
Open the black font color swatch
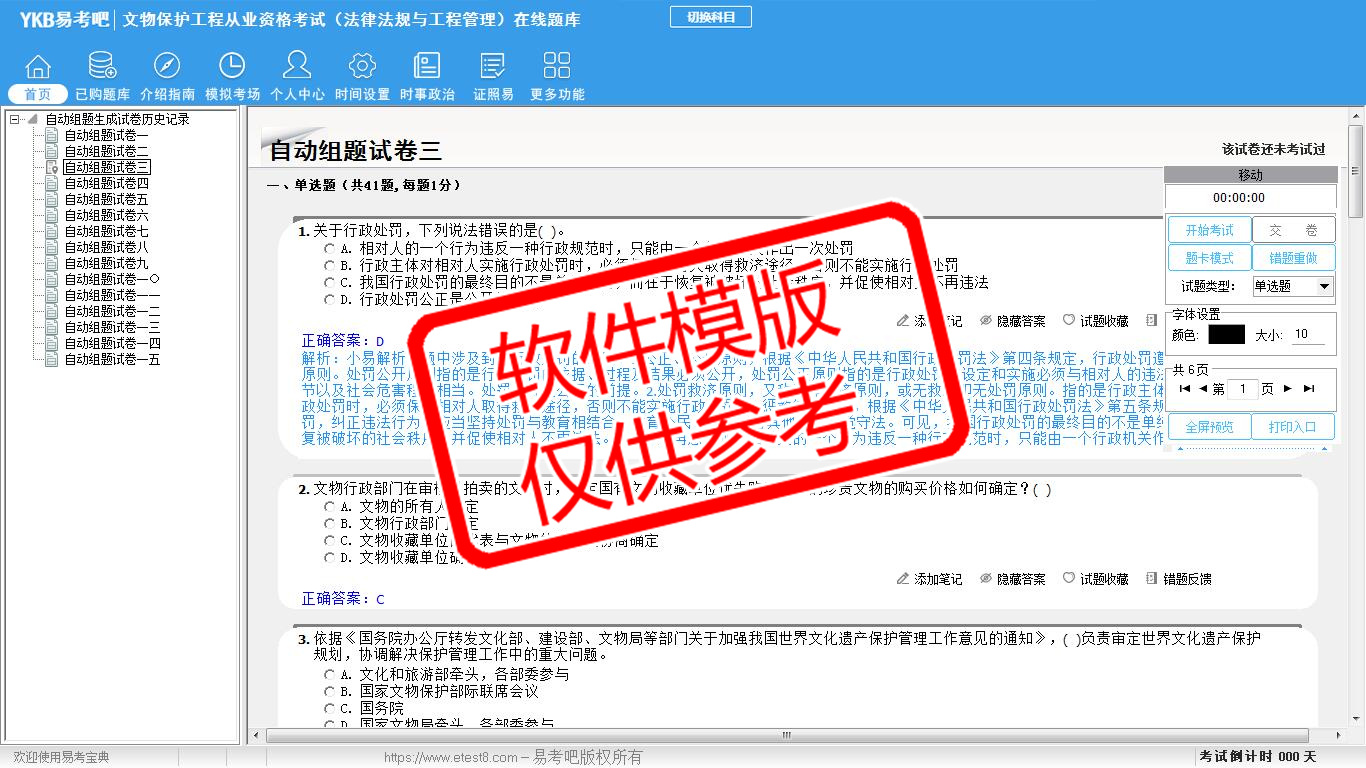pyautogui.click(x=1226, y=335)
